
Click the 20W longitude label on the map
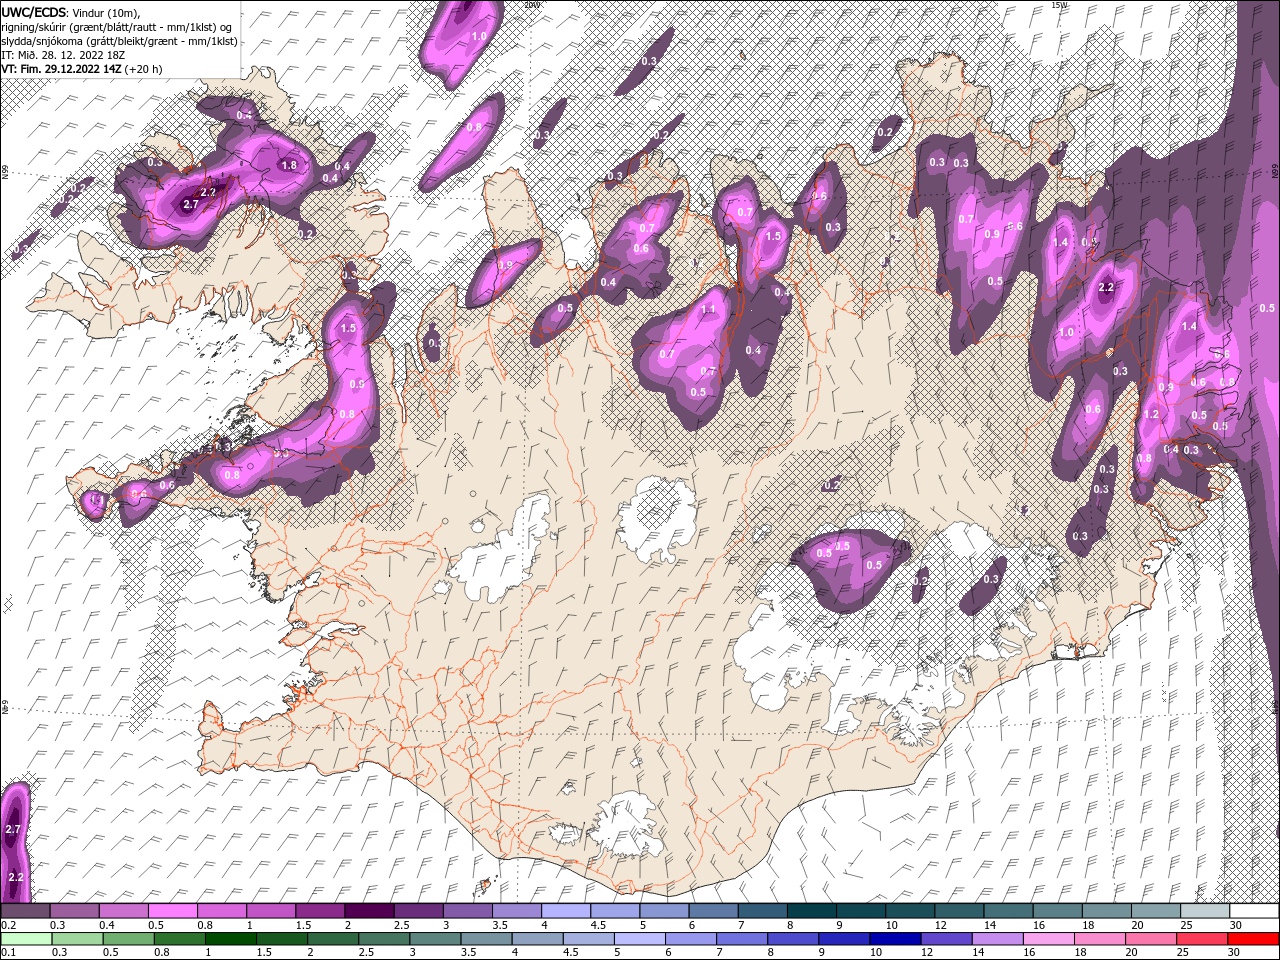531,5
